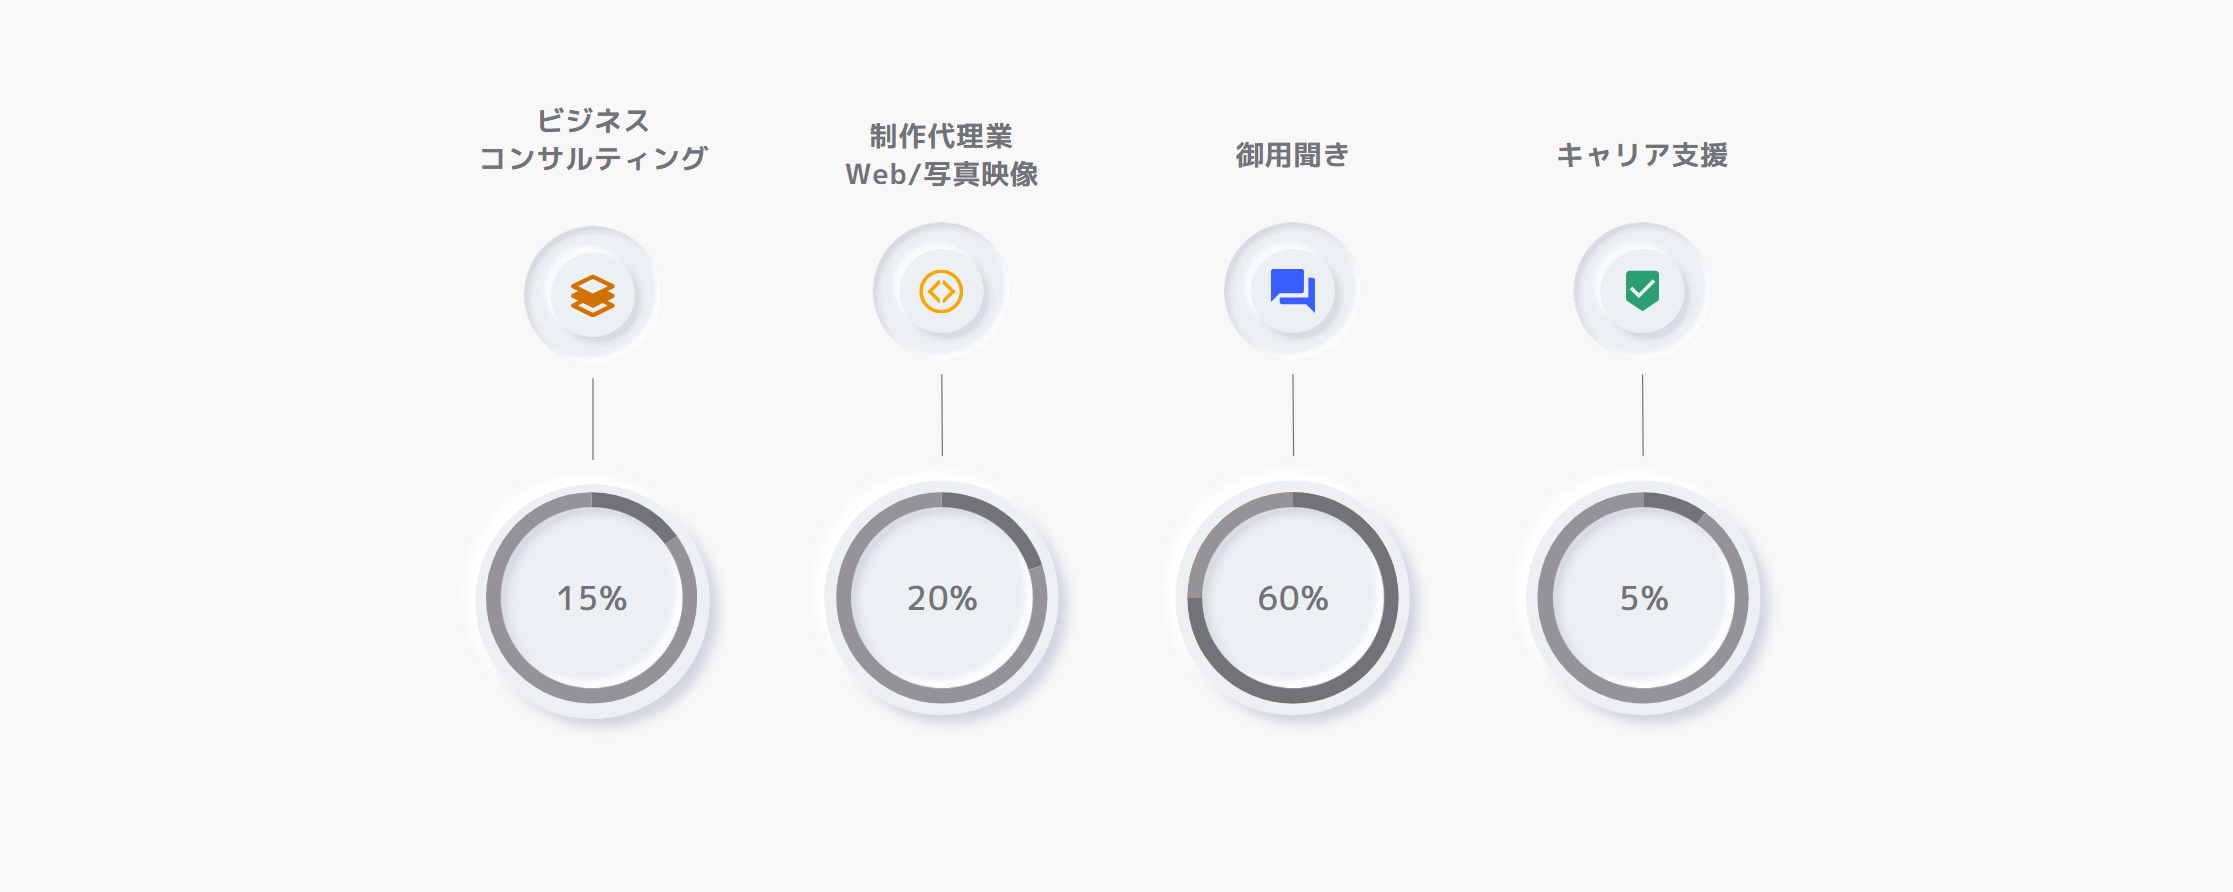Click the キャリア支援 heading
Screen dimensions: 2233x892
pyautogui.click(x=1642, y=155)
